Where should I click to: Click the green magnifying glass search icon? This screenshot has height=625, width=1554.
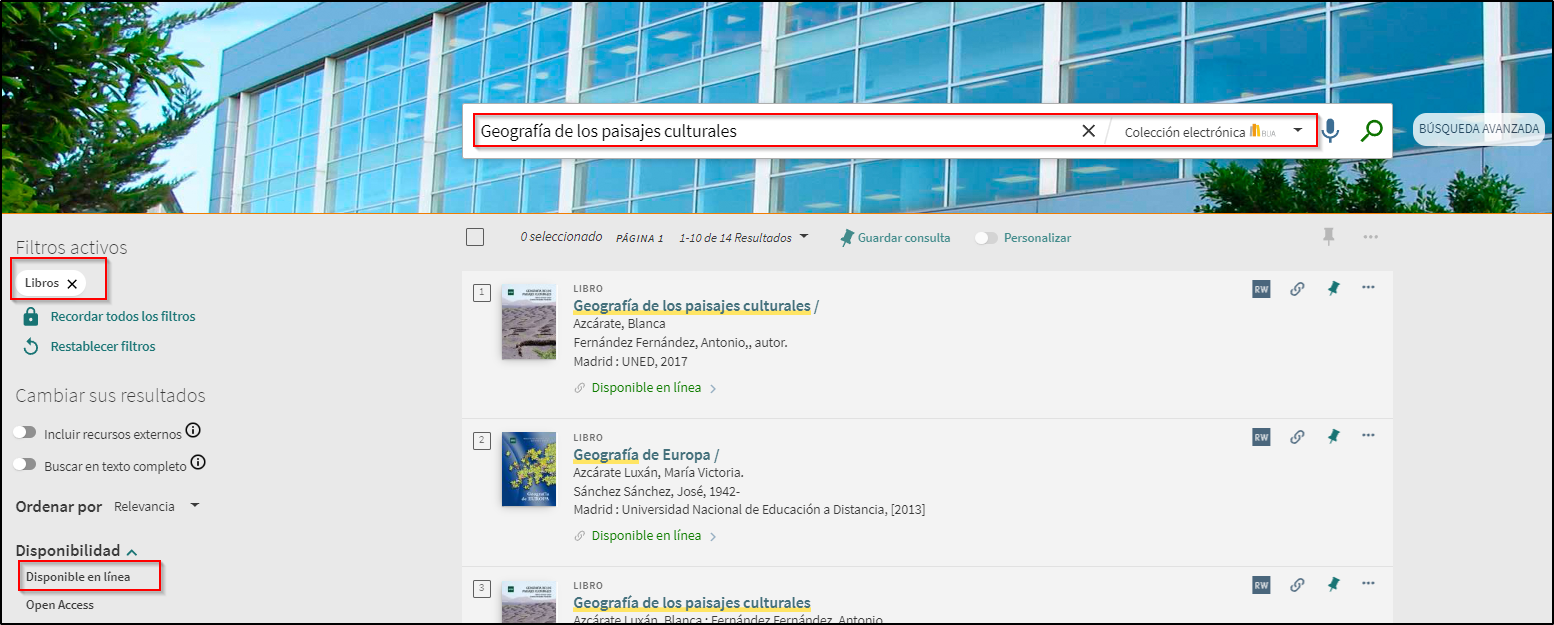(x=1371, y=131)
